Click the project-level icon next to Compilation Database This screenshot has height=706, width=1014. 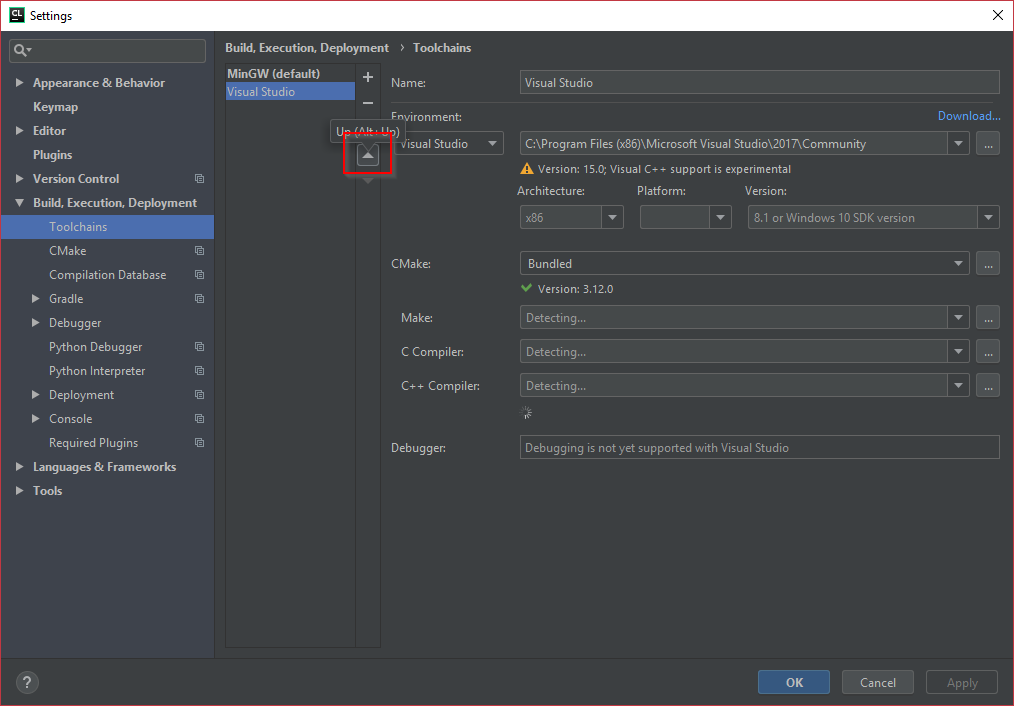tap(199, 275)
